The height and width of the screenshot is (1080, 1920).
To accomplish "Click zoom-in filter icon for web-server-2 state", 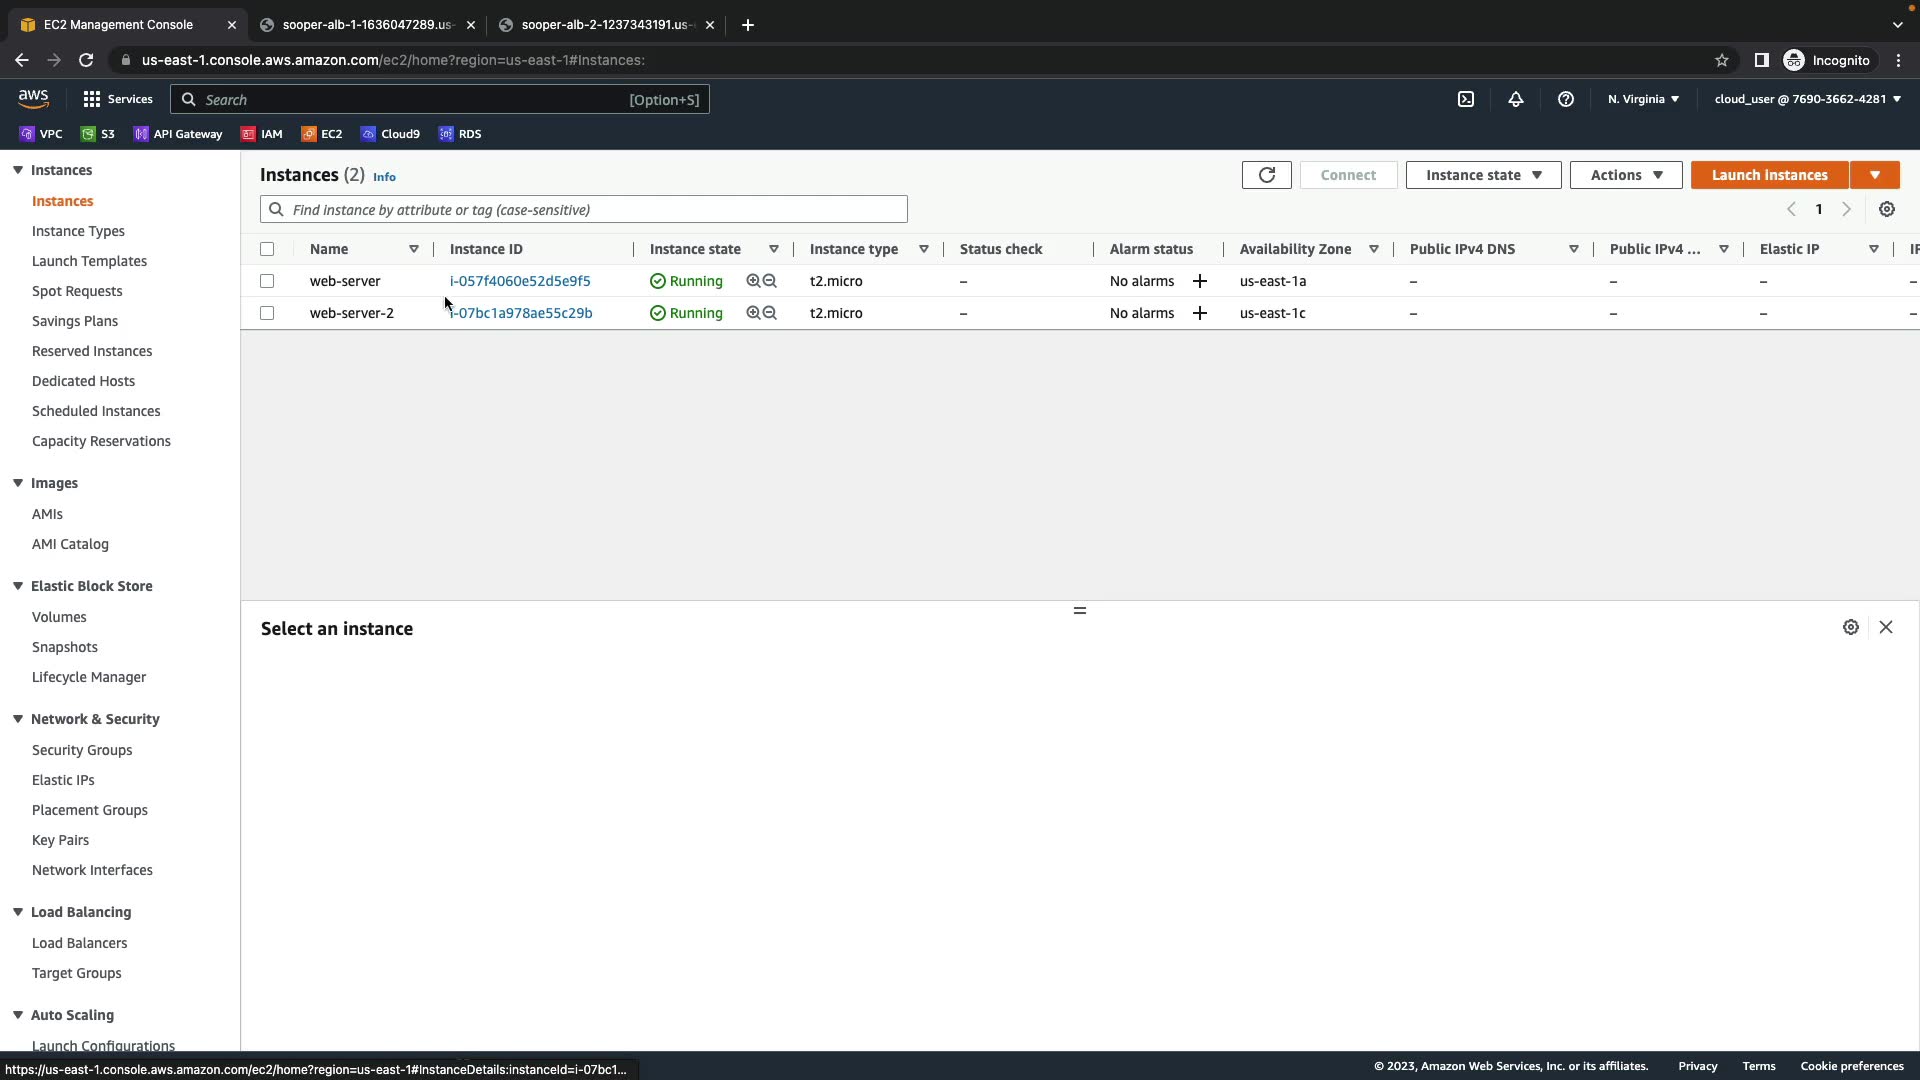I will (x=753, y=313).
